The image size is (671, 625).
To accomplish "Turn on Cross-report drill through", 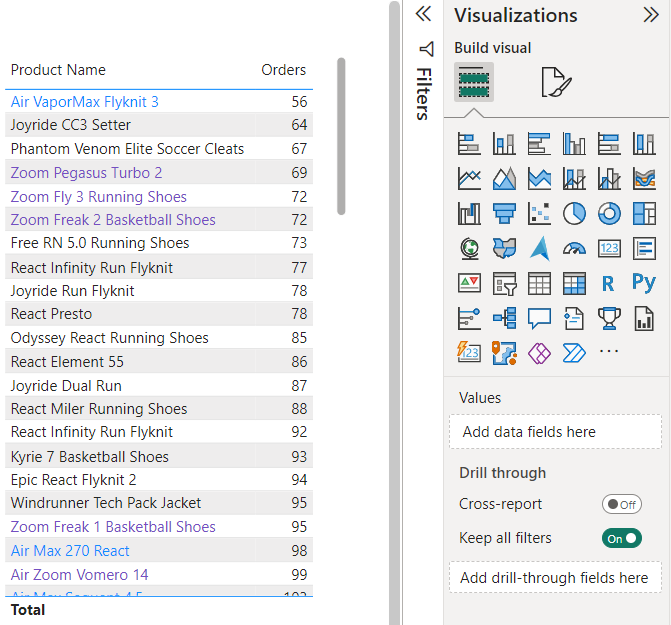I will (x=622, y=504).
